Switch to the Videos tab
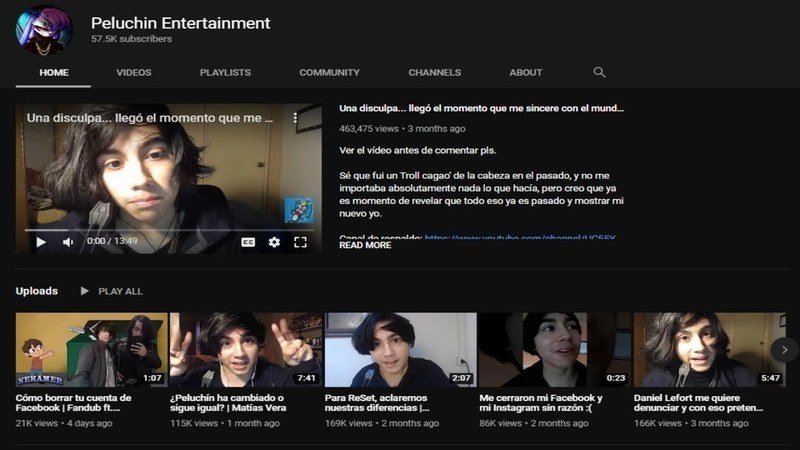The height and width of the screenshot is (450, 800). [134, 72]
